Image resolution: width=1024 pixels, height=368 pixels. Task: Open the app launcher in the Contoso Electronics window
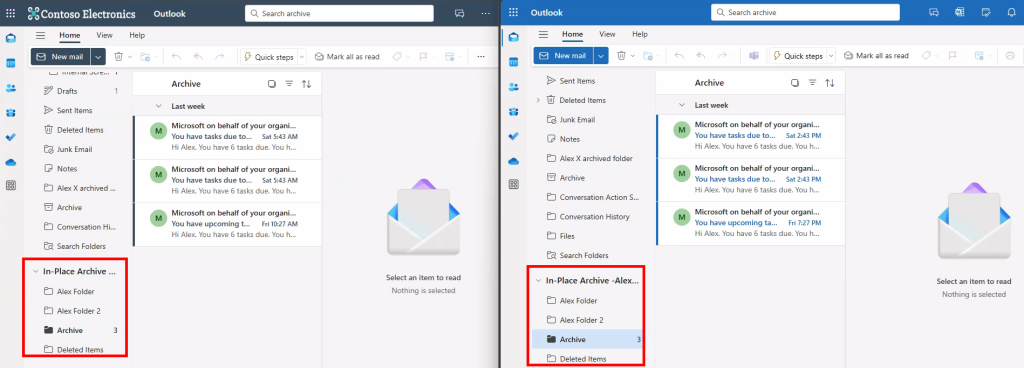click(x=10, y=13)
